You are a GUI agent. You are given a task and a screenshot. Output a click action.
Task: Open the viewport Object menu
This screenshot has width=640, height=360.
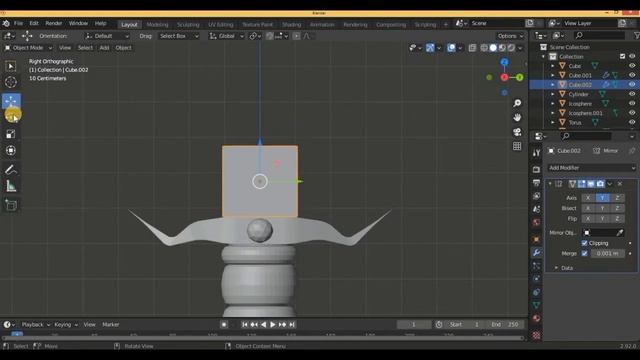click(123, 48)
